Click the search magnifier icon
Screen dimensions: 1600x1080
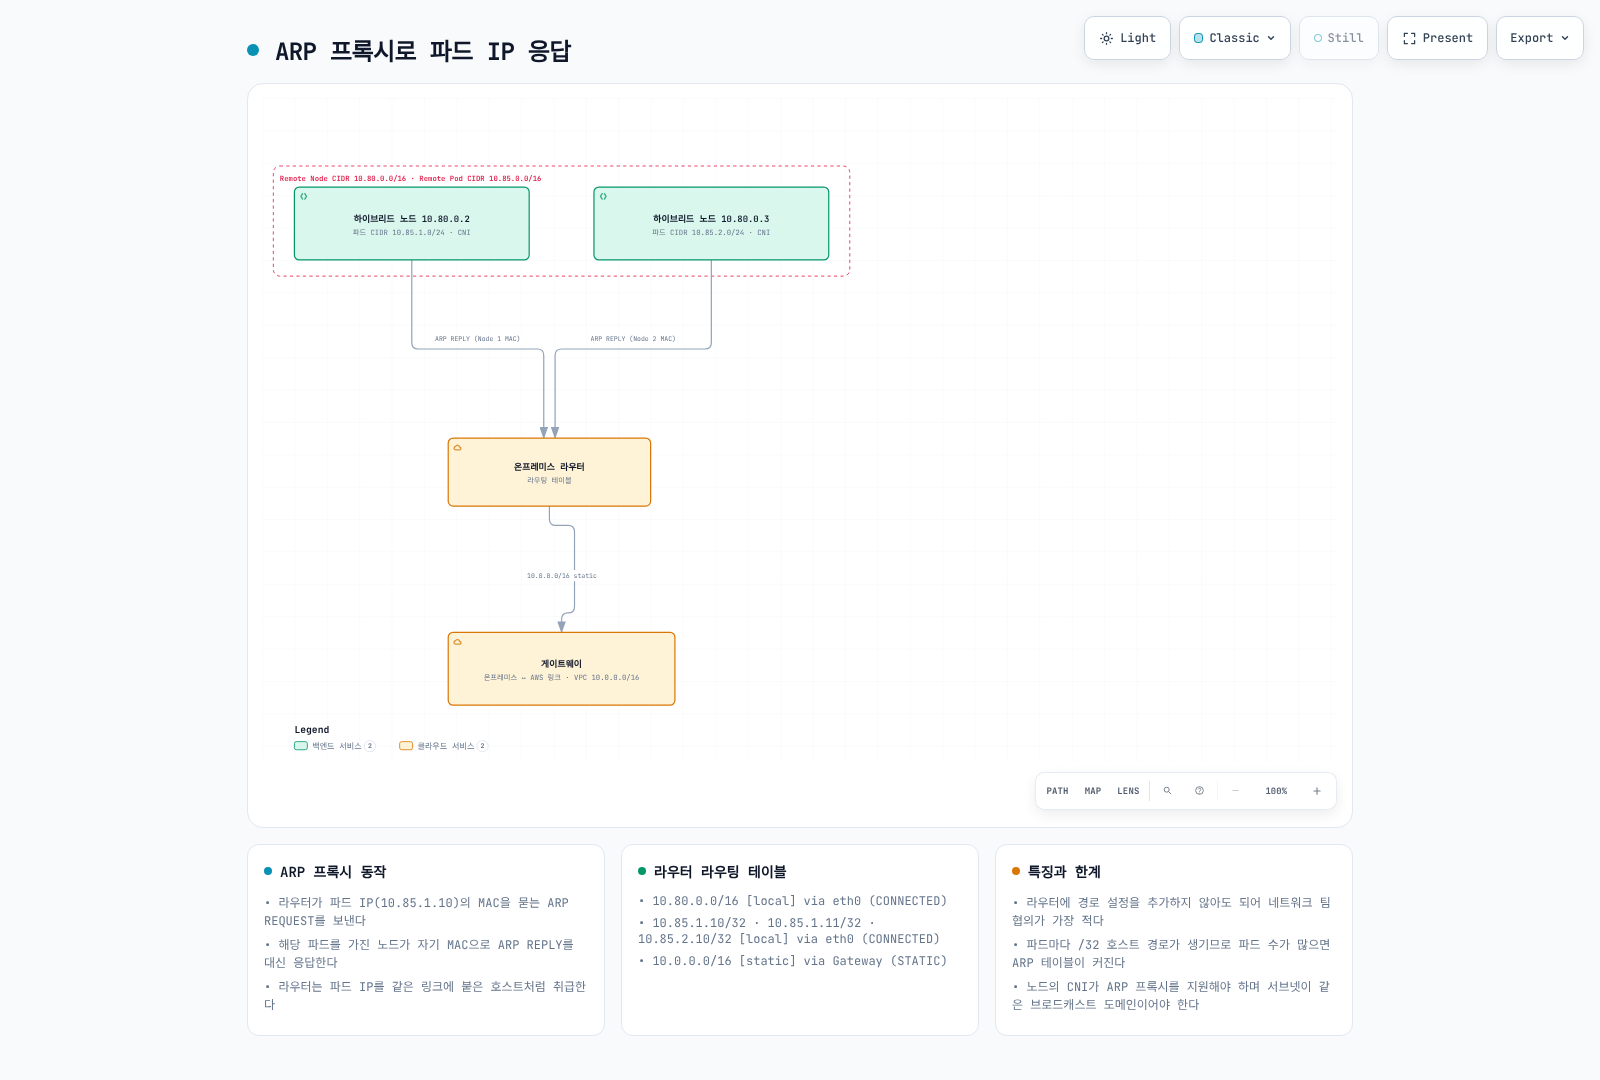click(1167, 791)
